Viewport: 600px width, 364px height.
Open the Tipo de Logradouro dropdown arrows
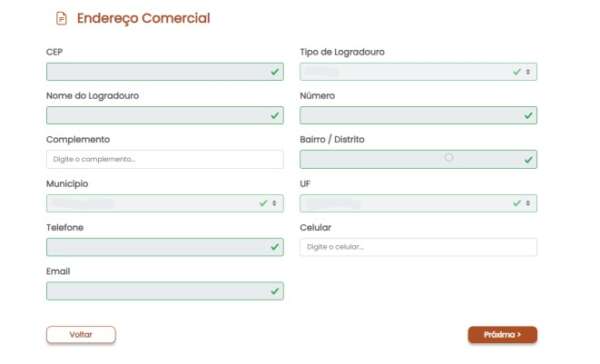pos(528,72)
